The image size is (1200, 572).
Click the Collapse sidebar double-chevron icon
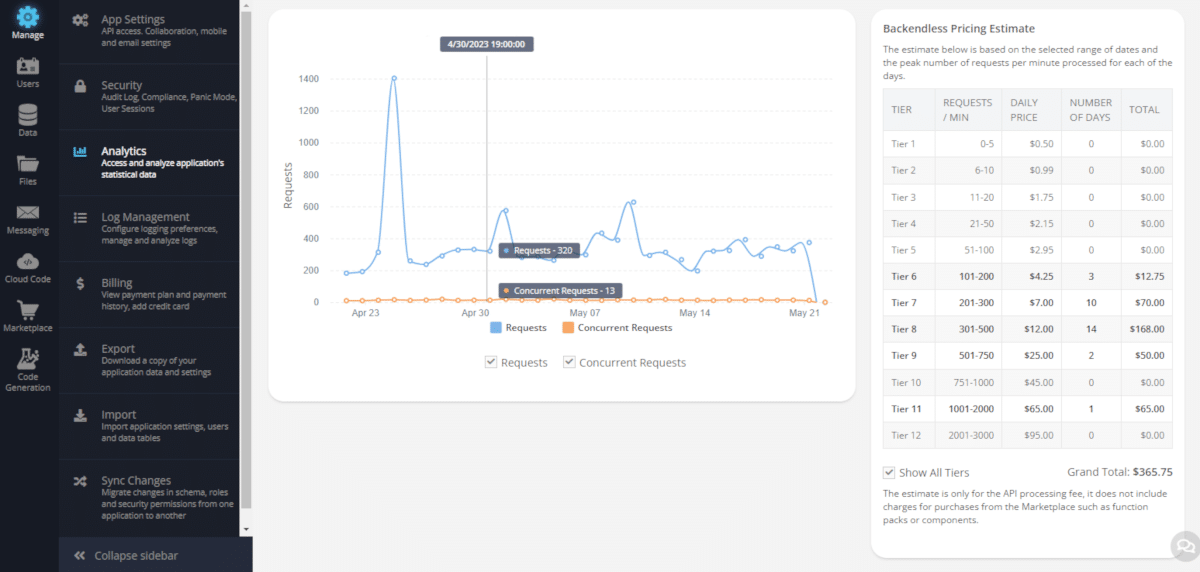coord(80,555)
